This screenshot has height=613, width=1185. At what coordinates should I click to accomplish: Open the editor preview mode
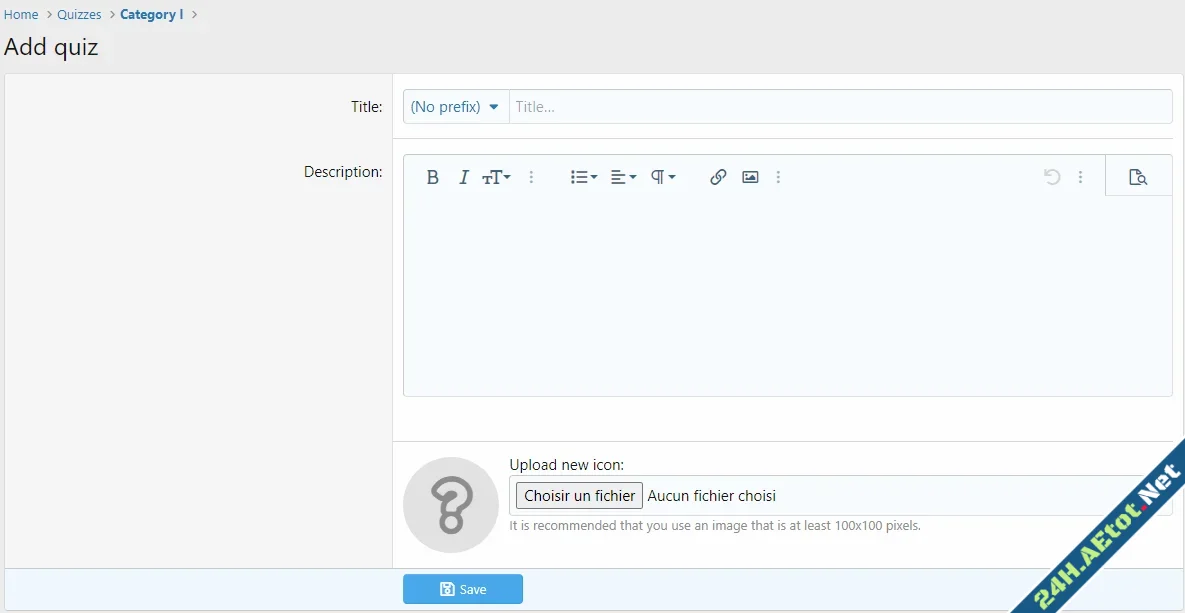click(x=1137, y=177)
